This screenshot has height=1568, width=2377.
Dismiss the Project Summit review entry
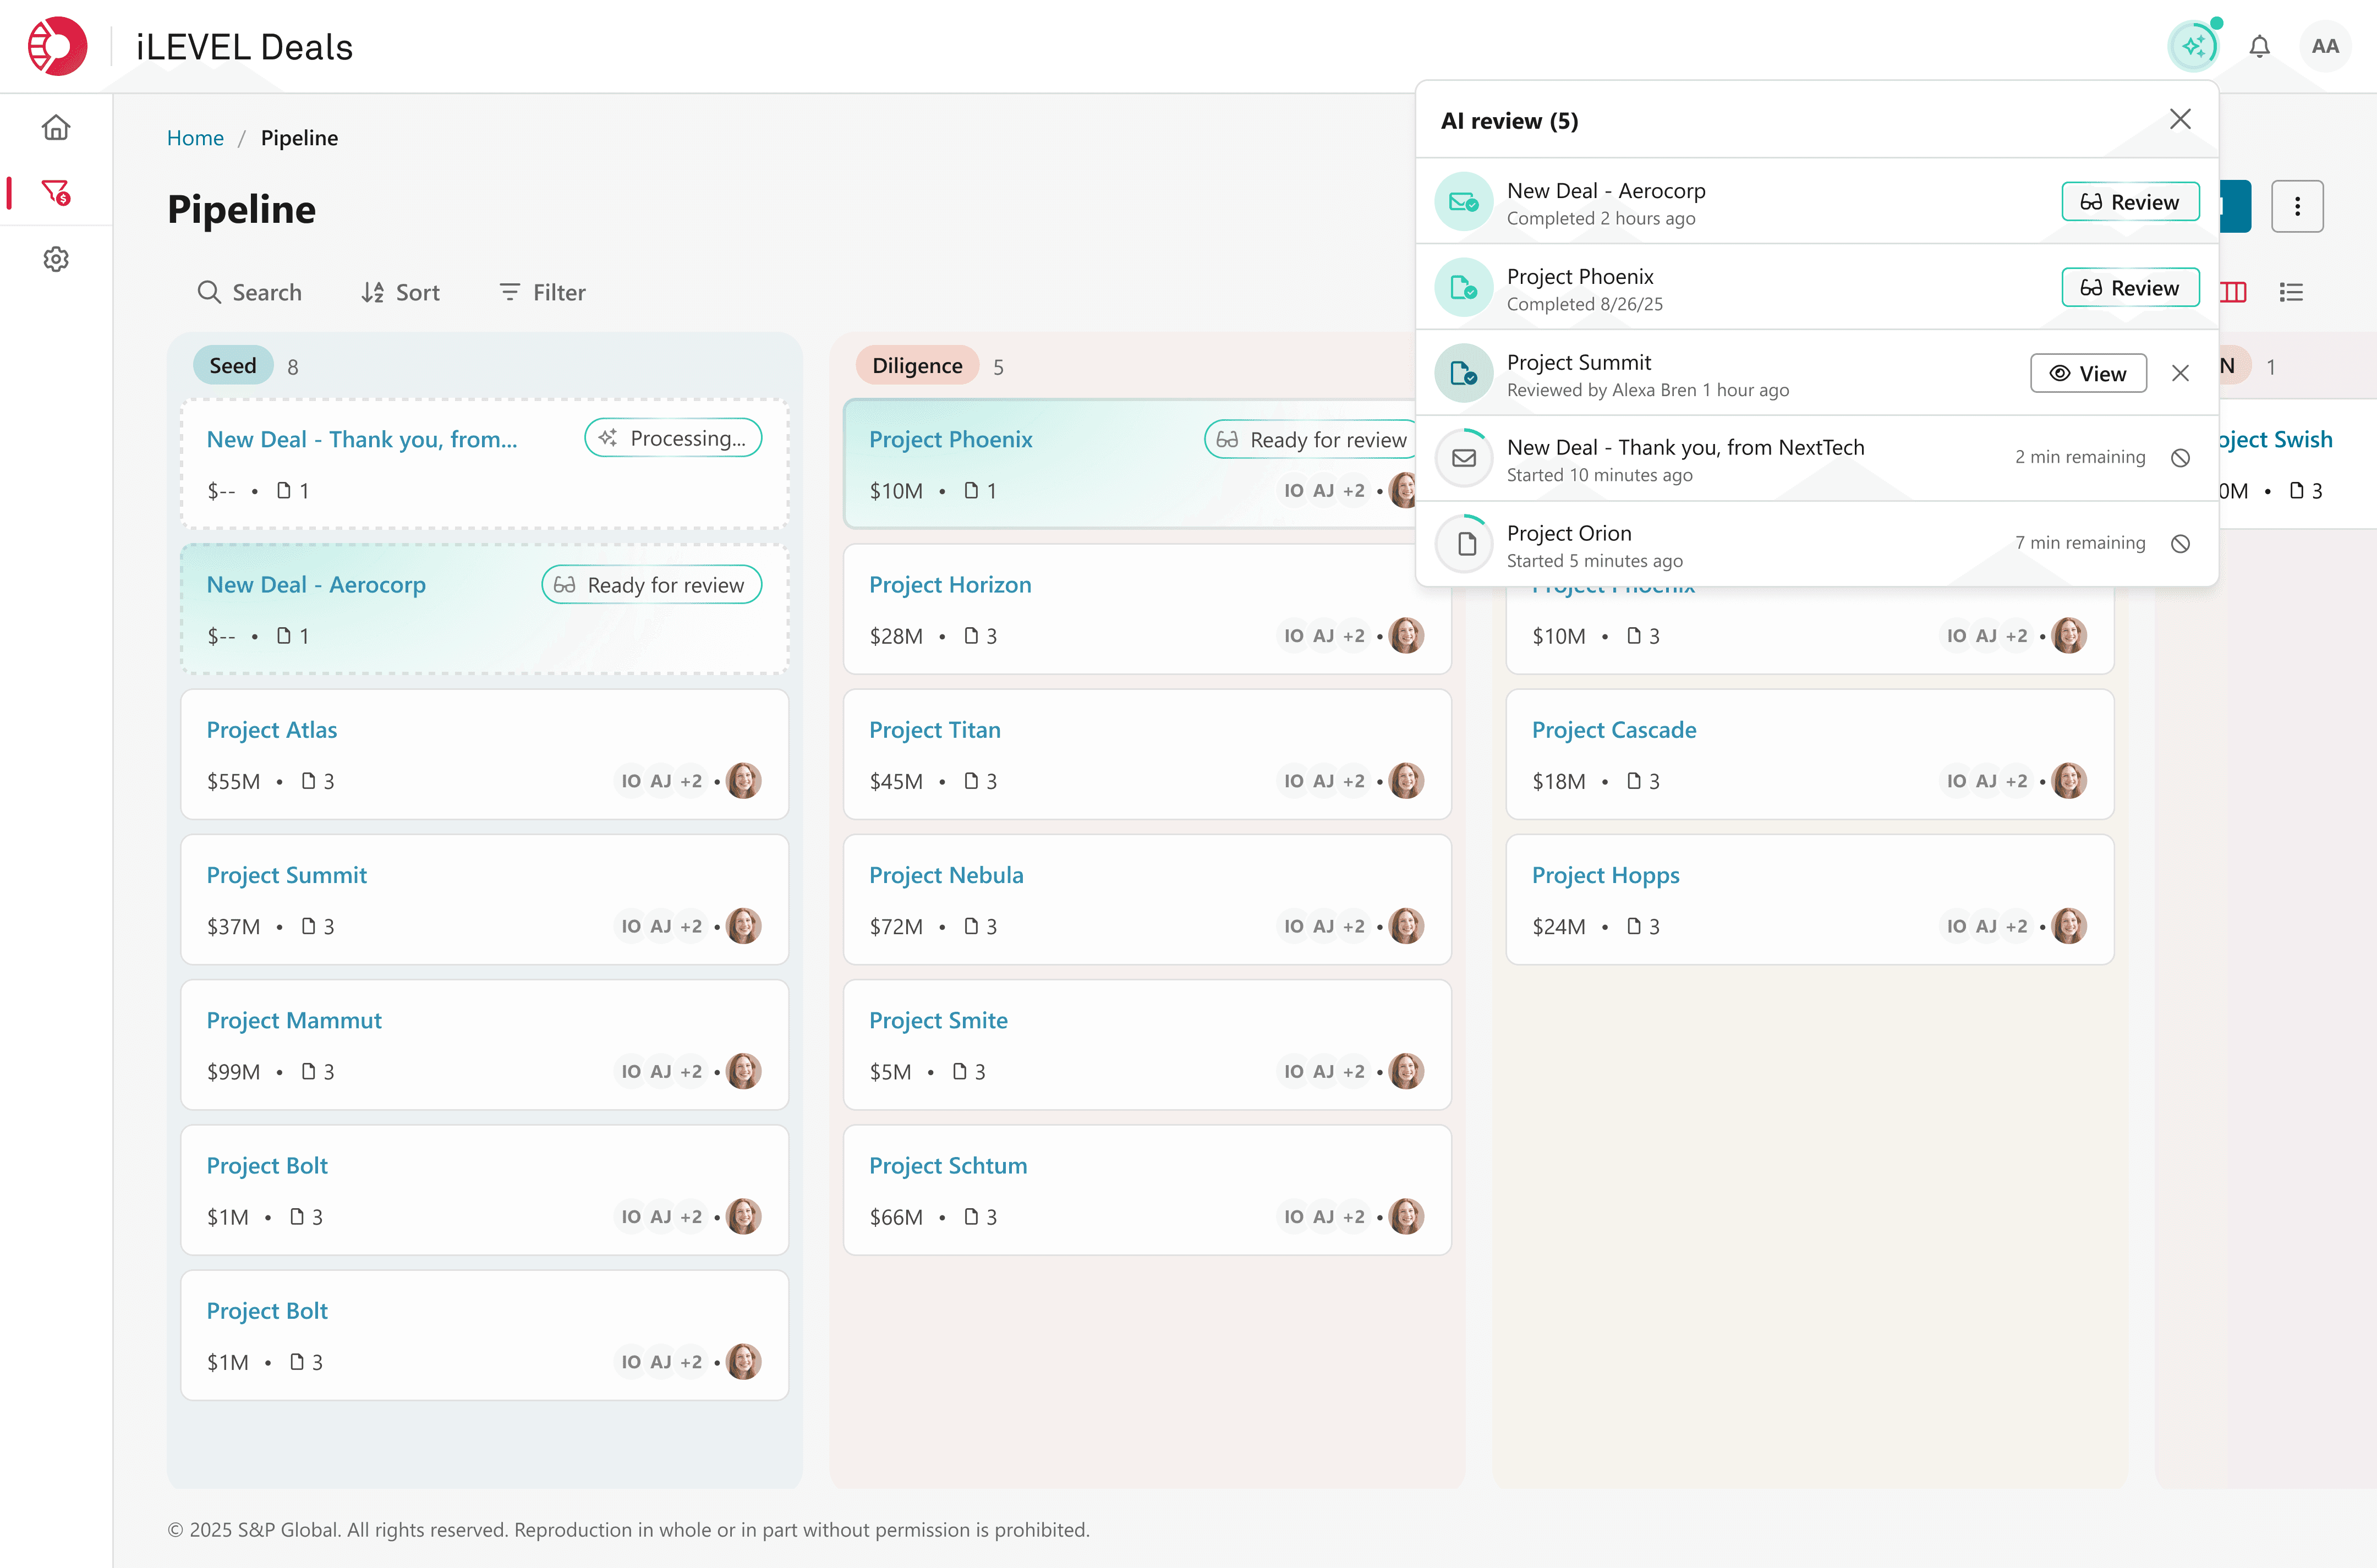pos(2180,373)
